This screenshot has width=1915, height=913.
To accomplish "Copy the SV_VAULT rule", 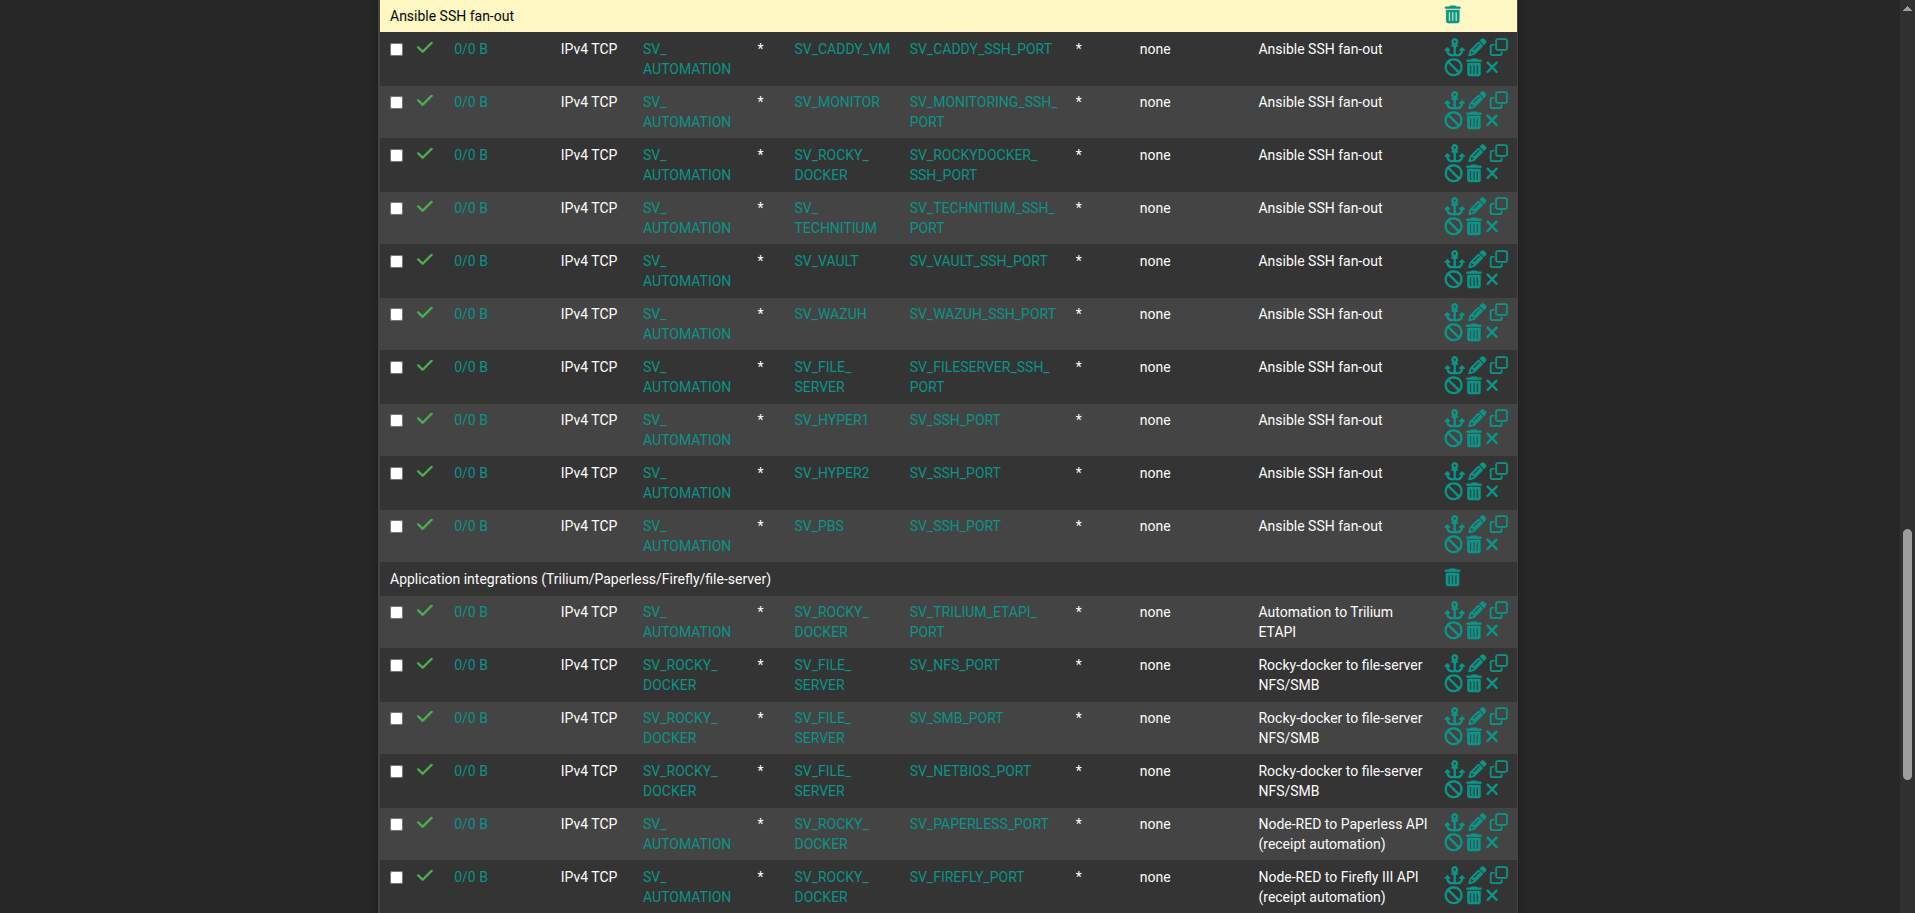I will [1498, 259].
